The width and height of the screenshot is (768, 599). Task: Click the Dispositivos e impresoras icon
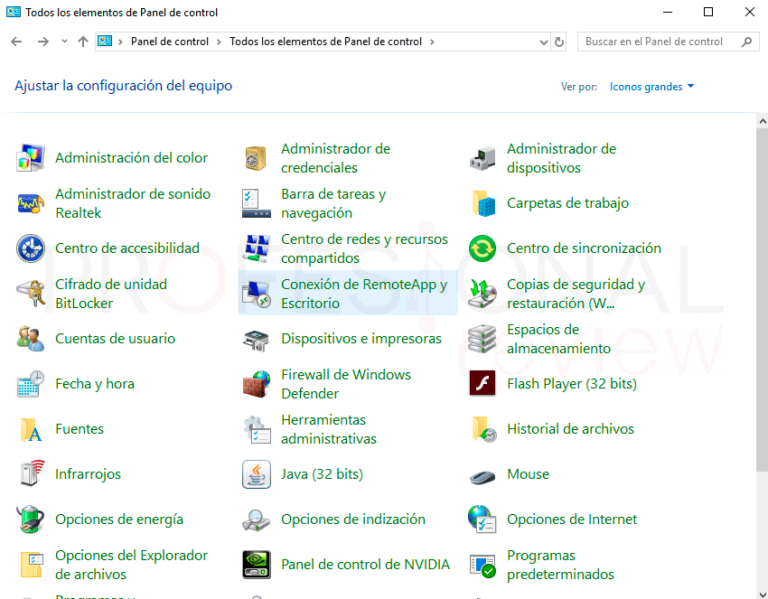click(256, 340)
